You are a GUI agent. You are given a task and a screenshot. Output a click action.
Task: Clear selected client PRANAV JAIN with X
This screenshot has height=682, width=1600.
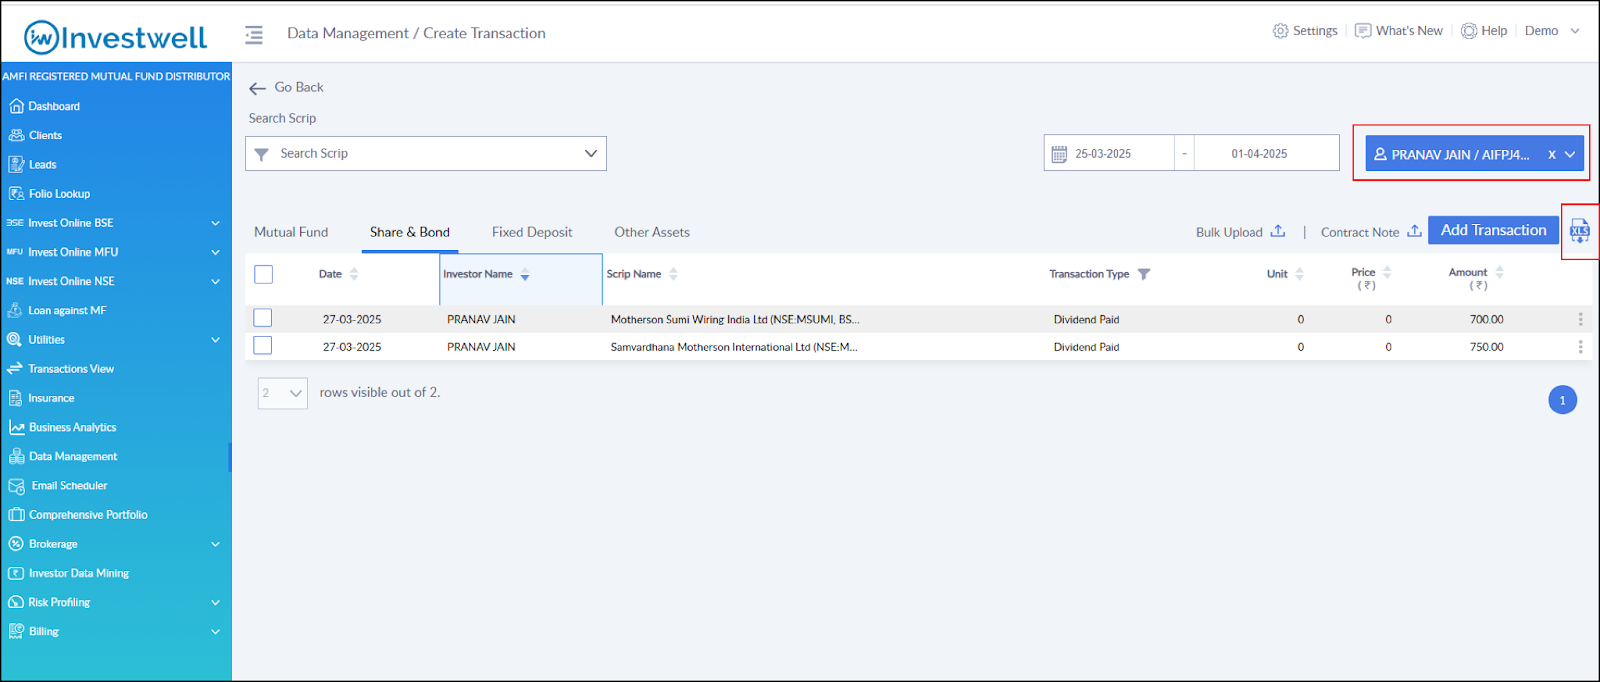pyautogui.click(x=1552, y=155)
